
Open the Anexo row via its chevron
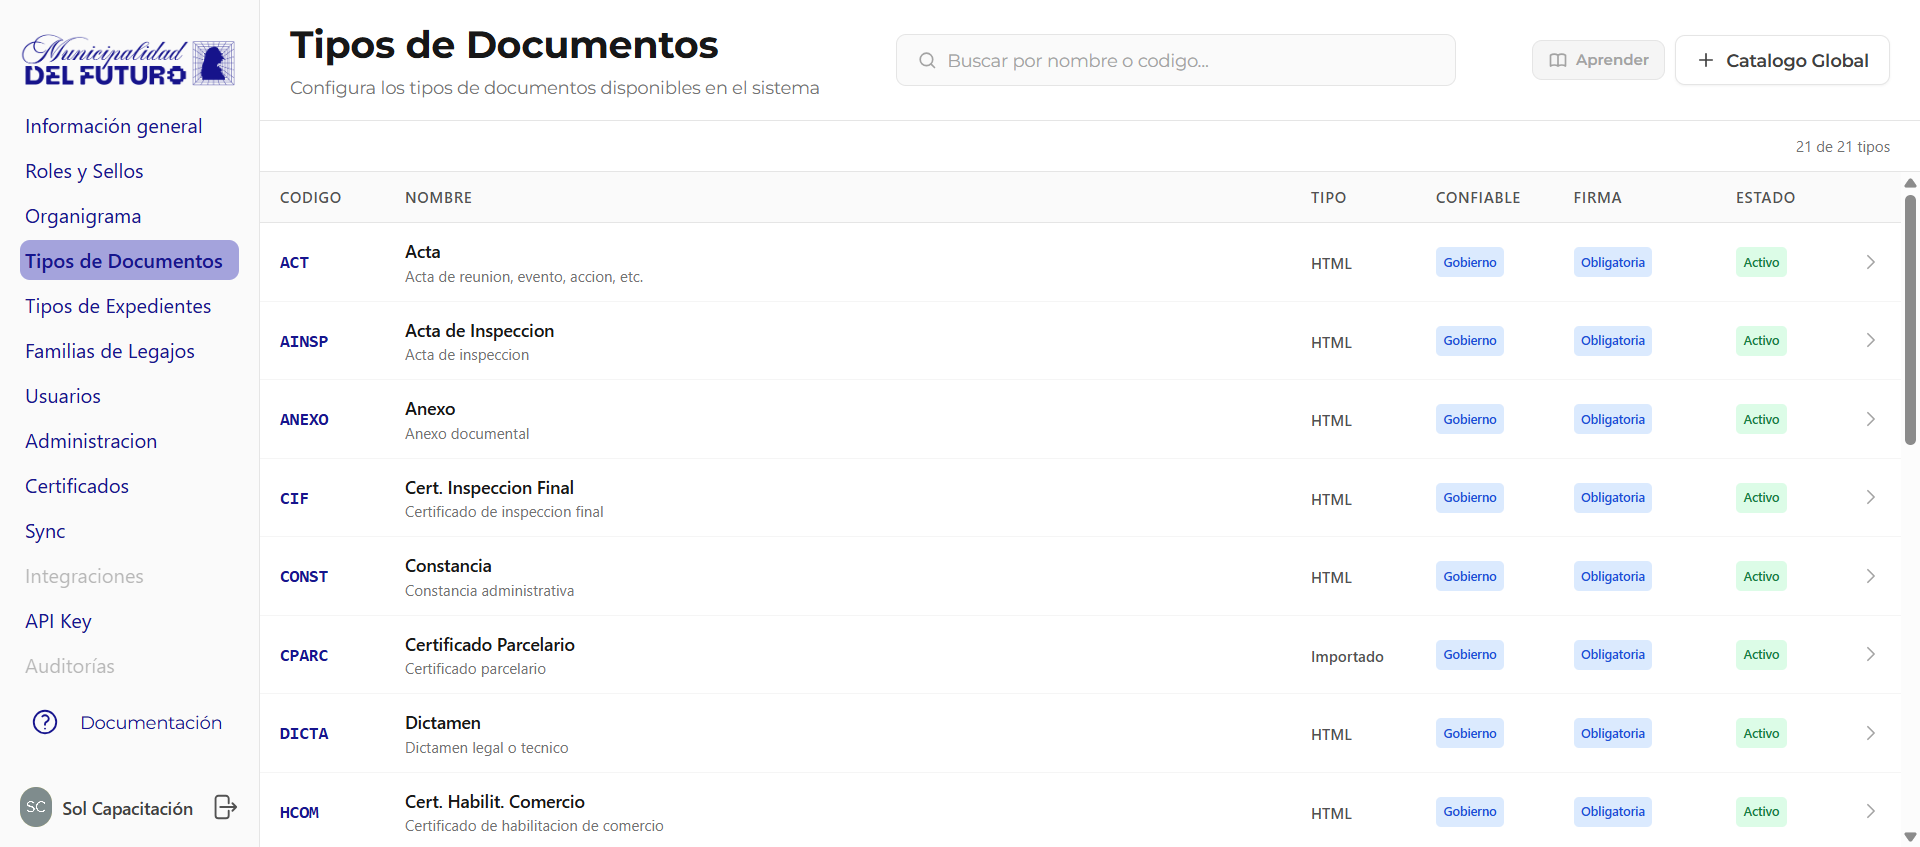click(1870, 419)
